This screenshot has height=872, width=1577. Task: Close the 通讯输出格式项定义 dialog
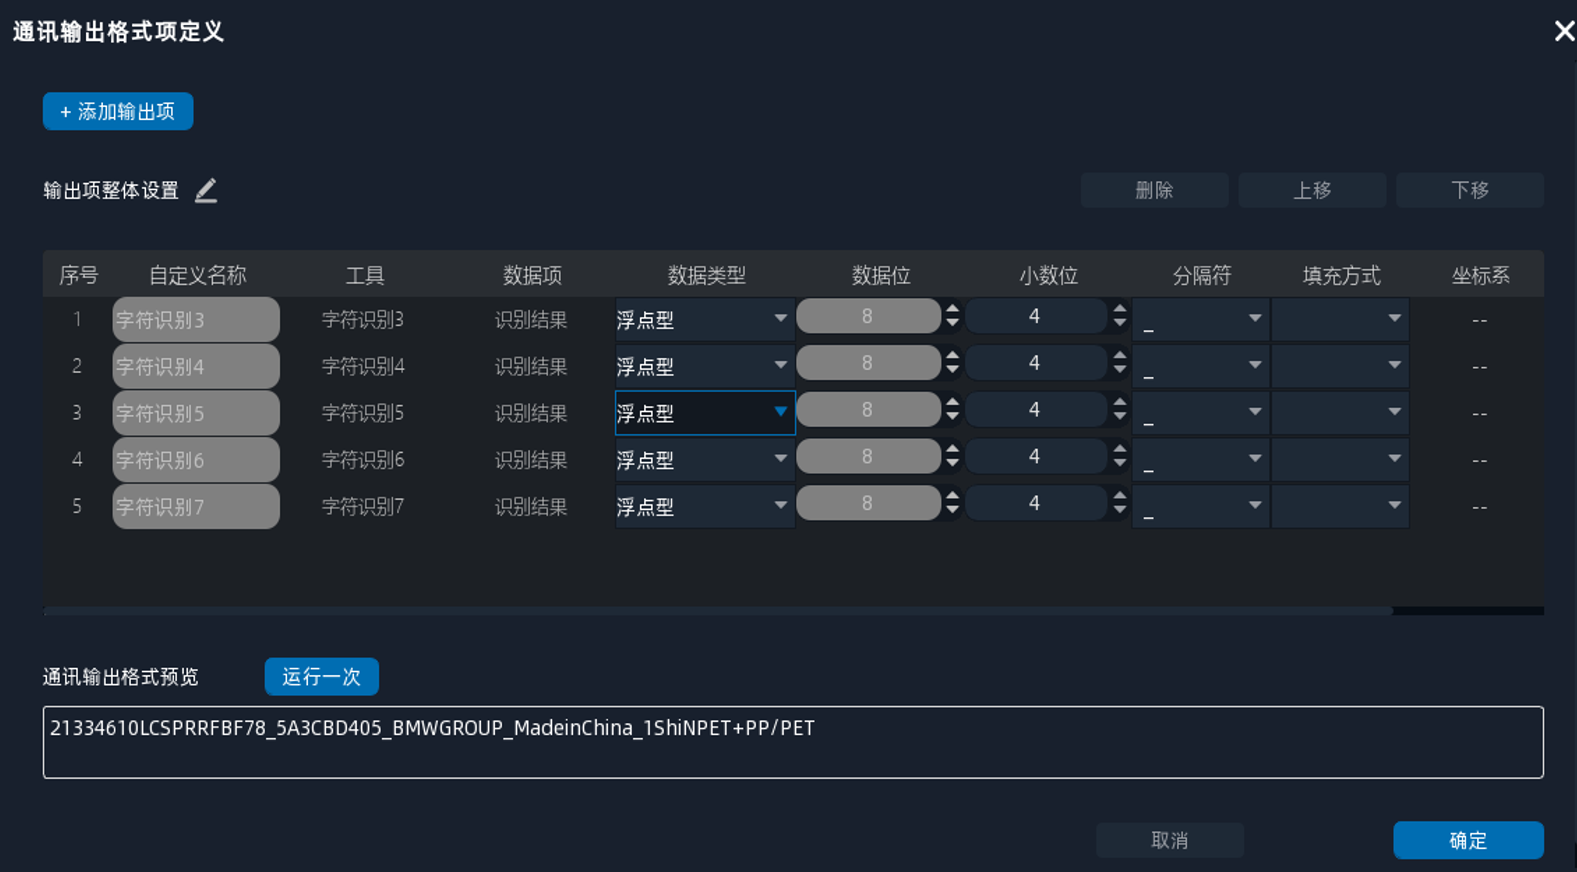tap(1564, 31)
